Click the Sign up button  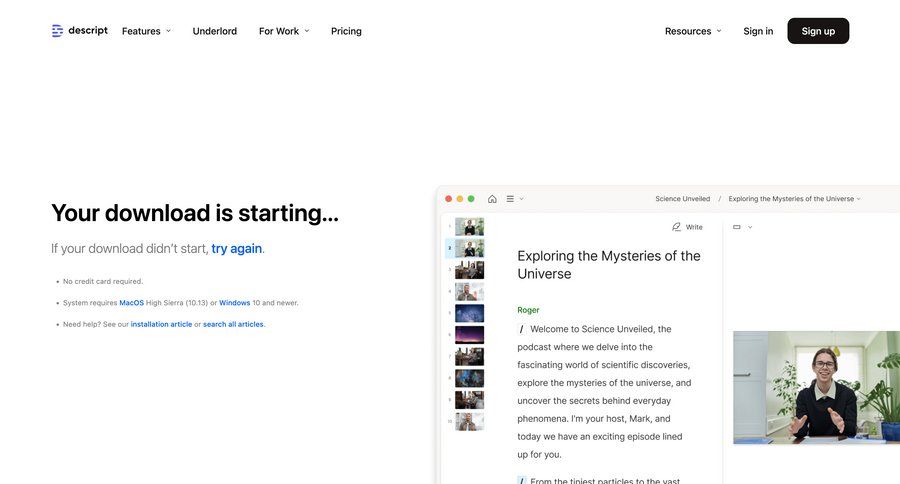point(818,31)
